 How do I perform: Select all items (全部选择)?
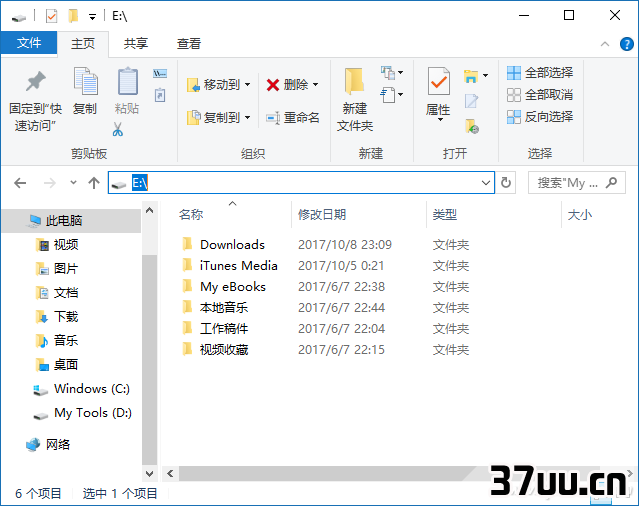[540, 73]
